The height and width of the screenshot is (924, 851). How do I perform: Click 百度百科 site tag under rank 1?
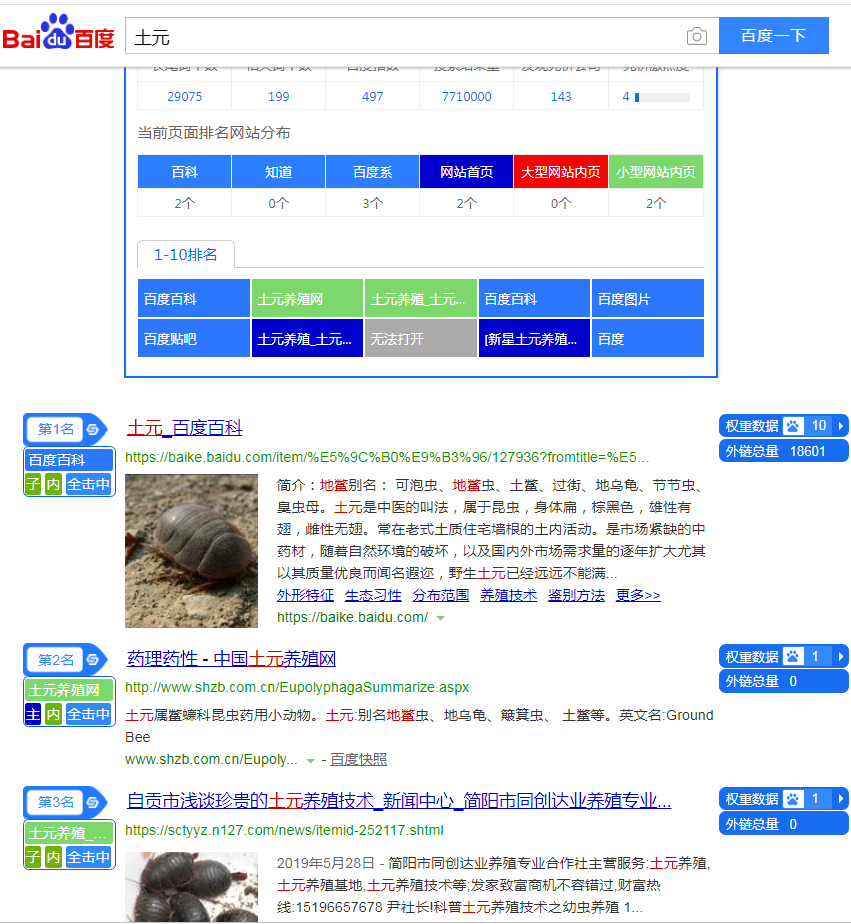click(69, 460)
